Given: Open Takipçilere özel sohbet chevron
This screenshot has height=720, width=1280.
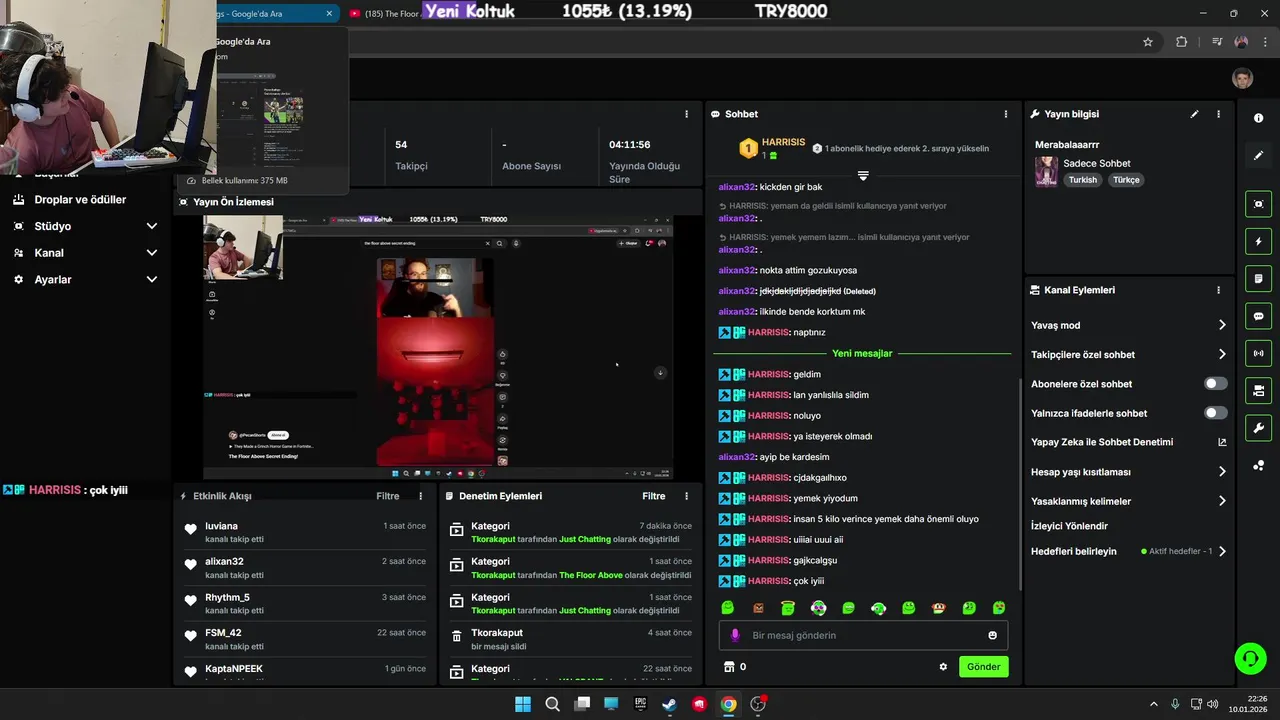Looking at the screenshot, I should (1221, 354).
